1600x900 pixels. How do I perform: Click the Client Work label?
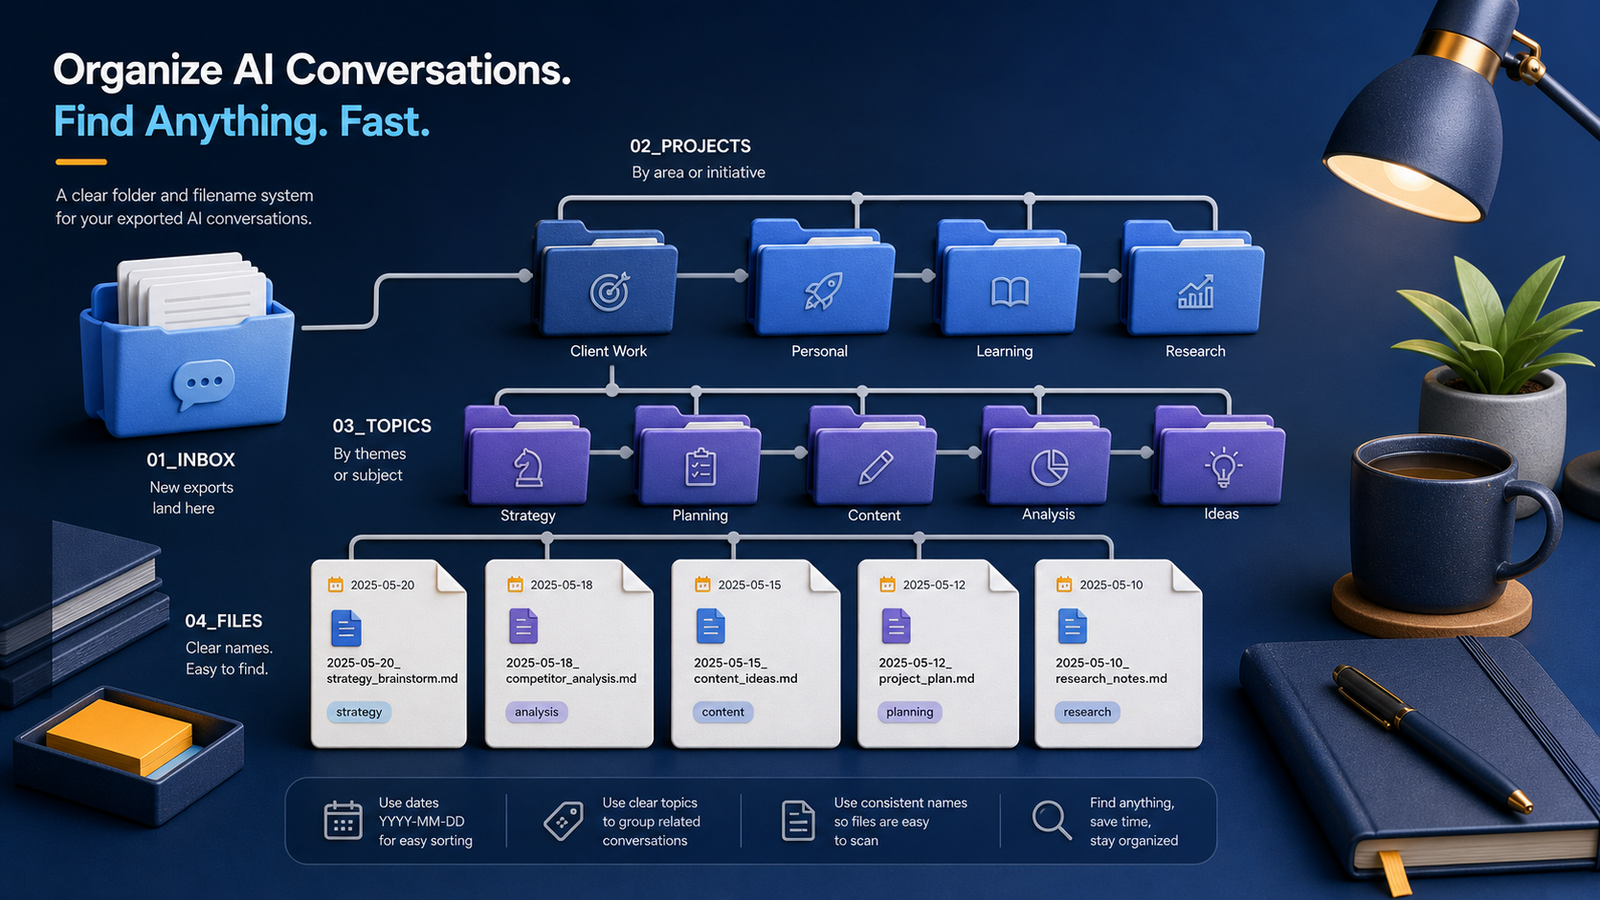tap(609, 351)
